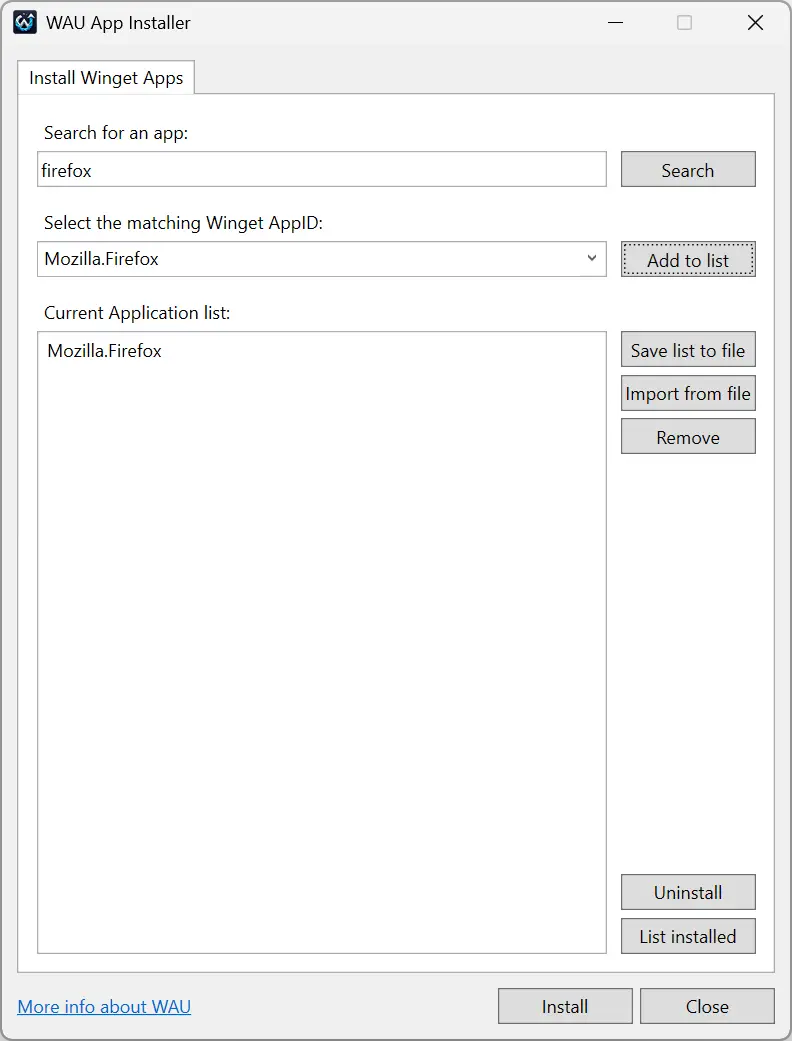Open the Winget AppID combo box

322,259
